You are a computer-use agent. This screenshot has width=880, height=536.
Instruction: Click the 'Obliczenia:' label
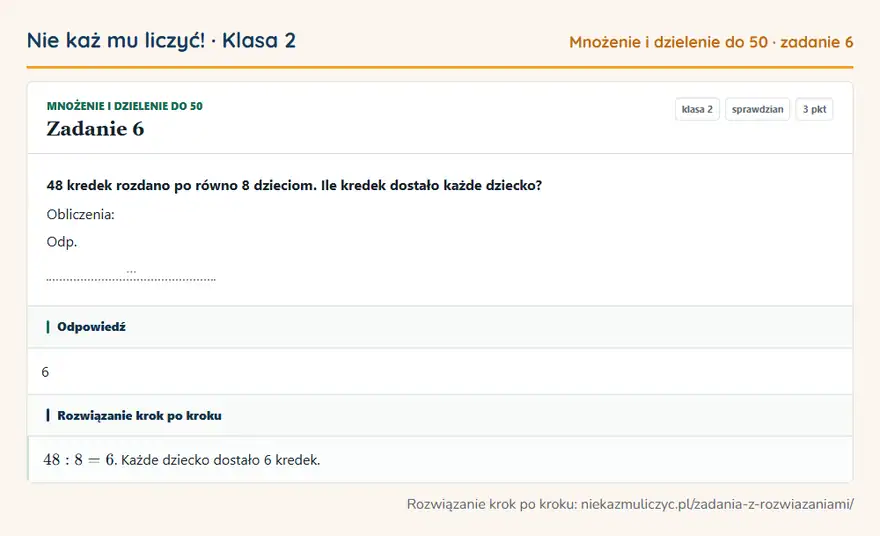pyautogui.click(x=81, y=214)
